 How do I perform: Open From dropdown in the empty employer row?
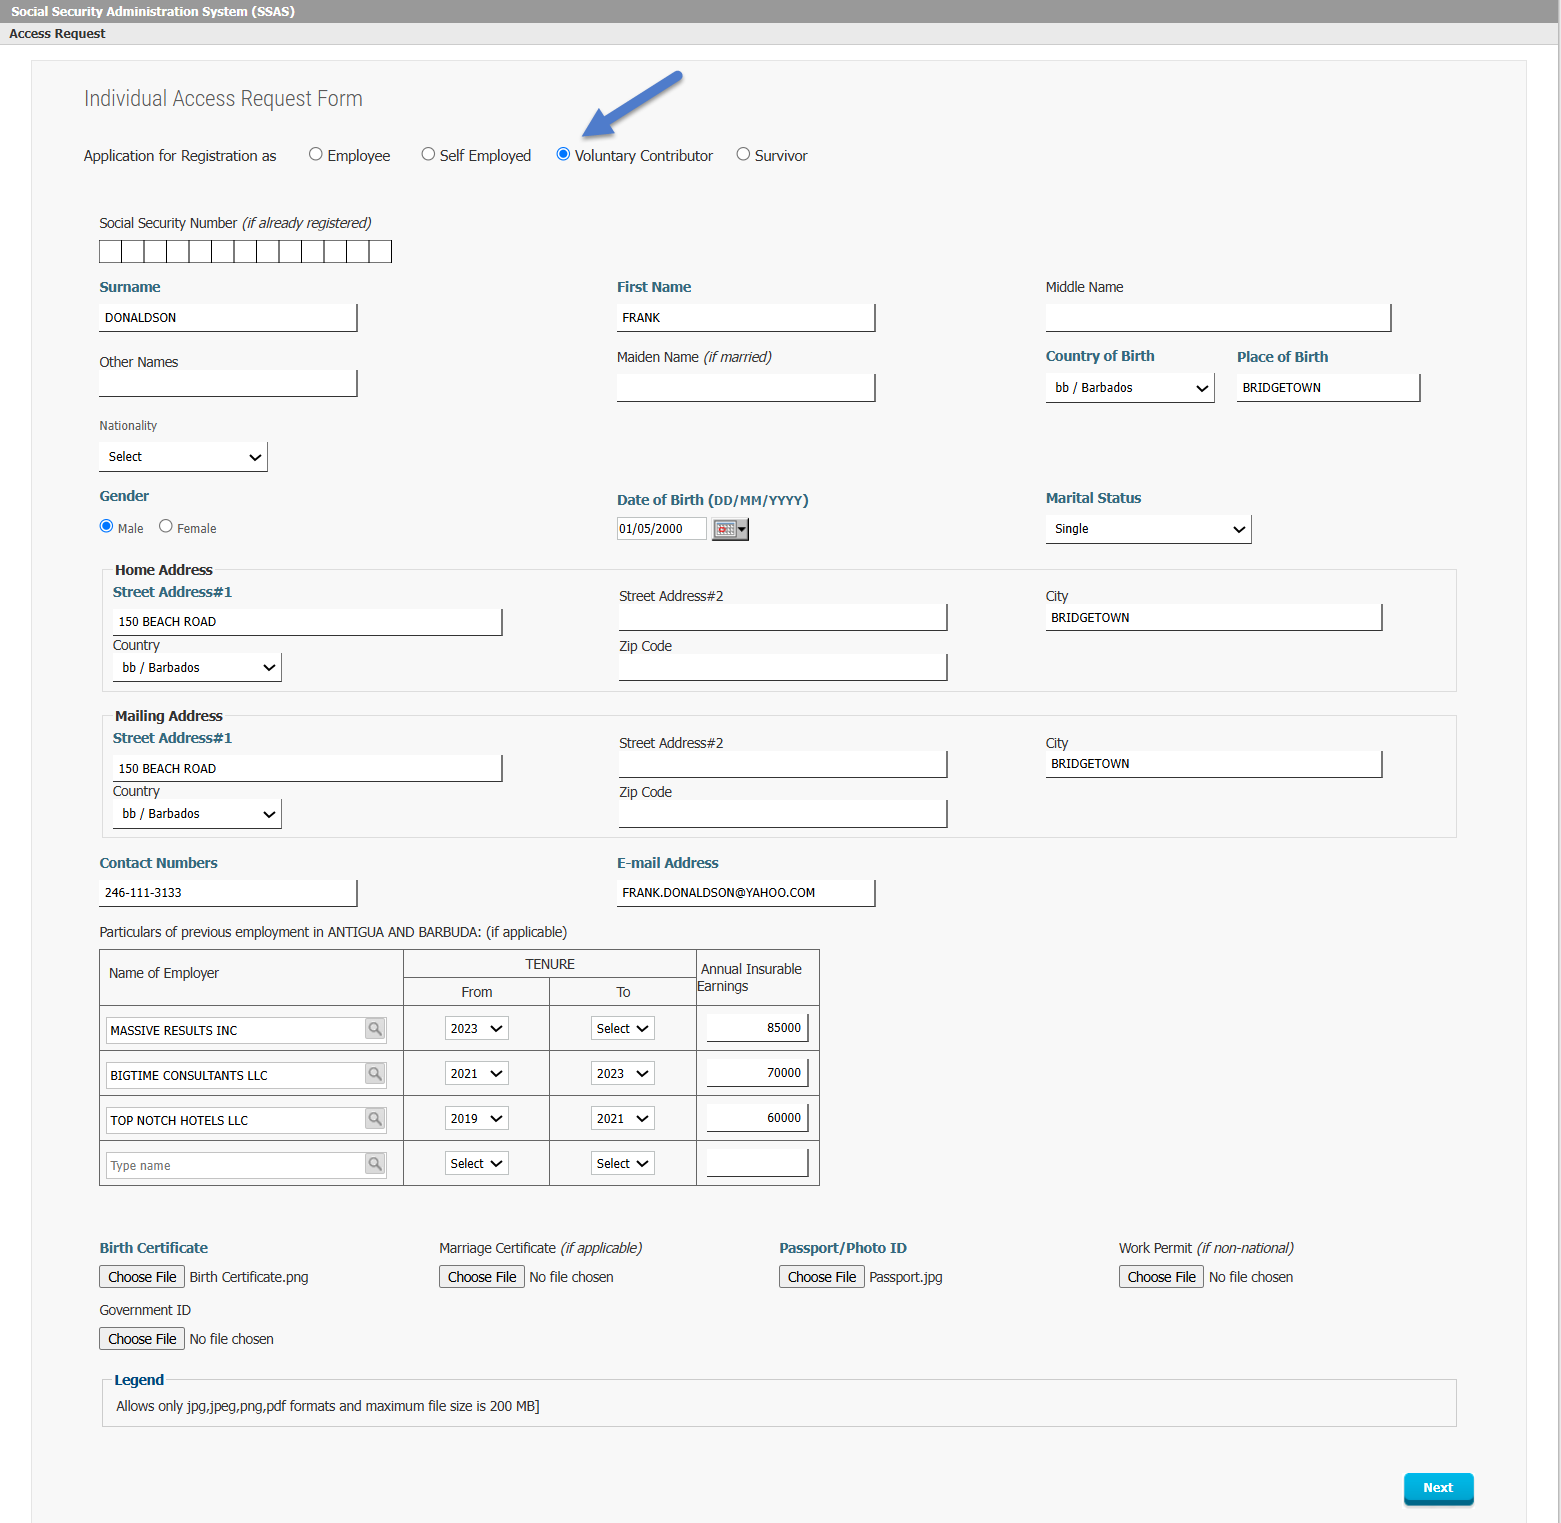click(x=477, y=1163)
